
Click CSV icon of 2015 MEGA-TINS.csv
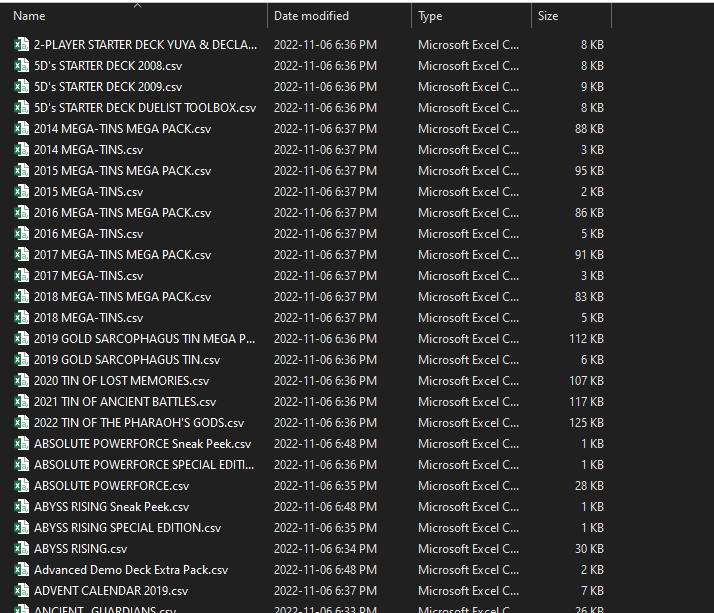pos(21,191)
